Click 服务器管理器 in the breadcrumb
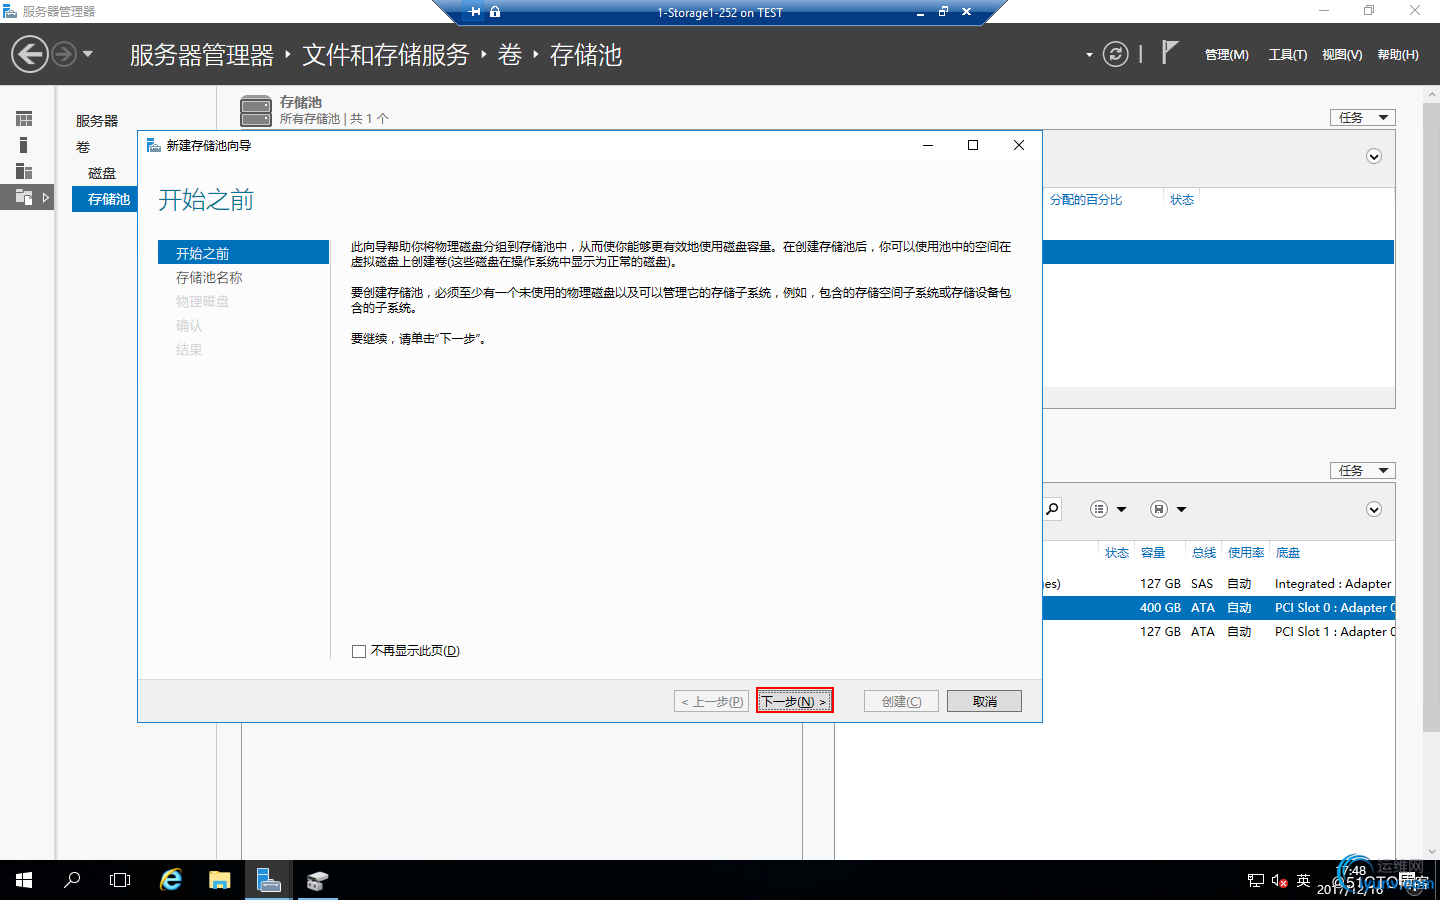This screenshot has height=900, width=1440. click(202, 55)
